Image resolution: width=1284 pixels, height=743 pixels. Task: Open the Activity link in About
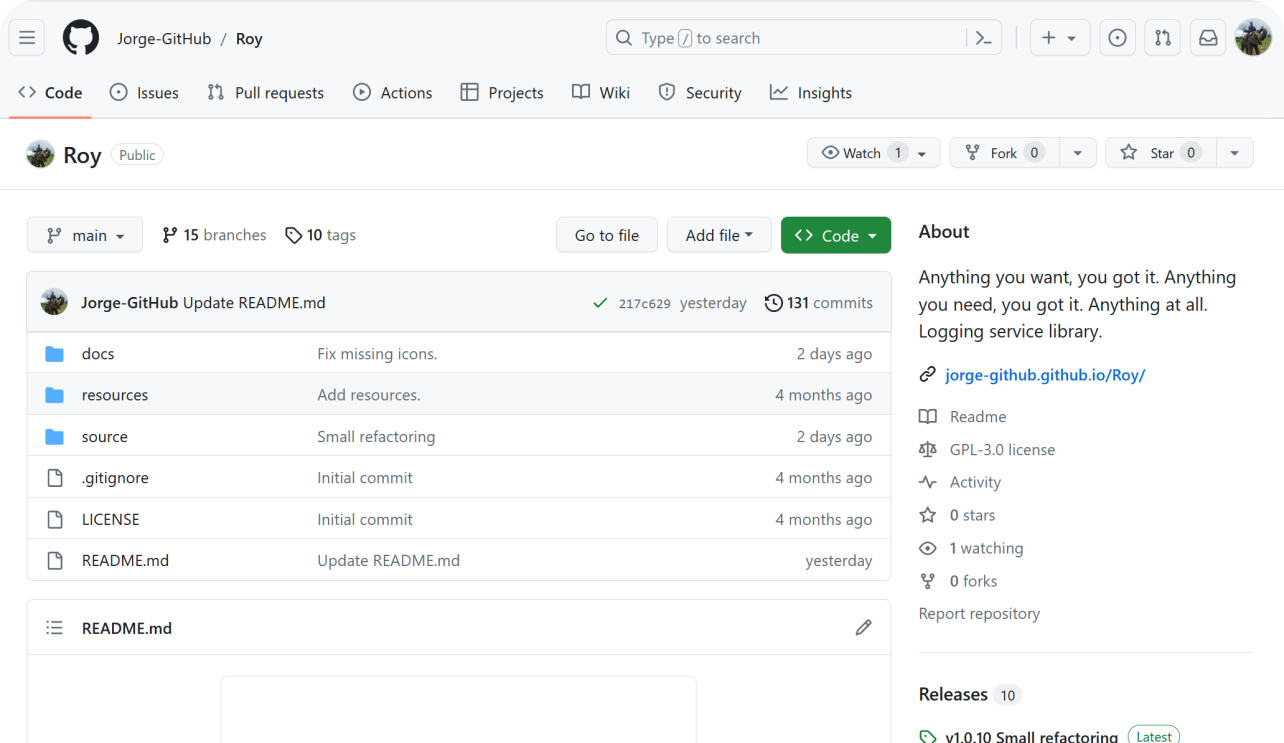[975, 482]
